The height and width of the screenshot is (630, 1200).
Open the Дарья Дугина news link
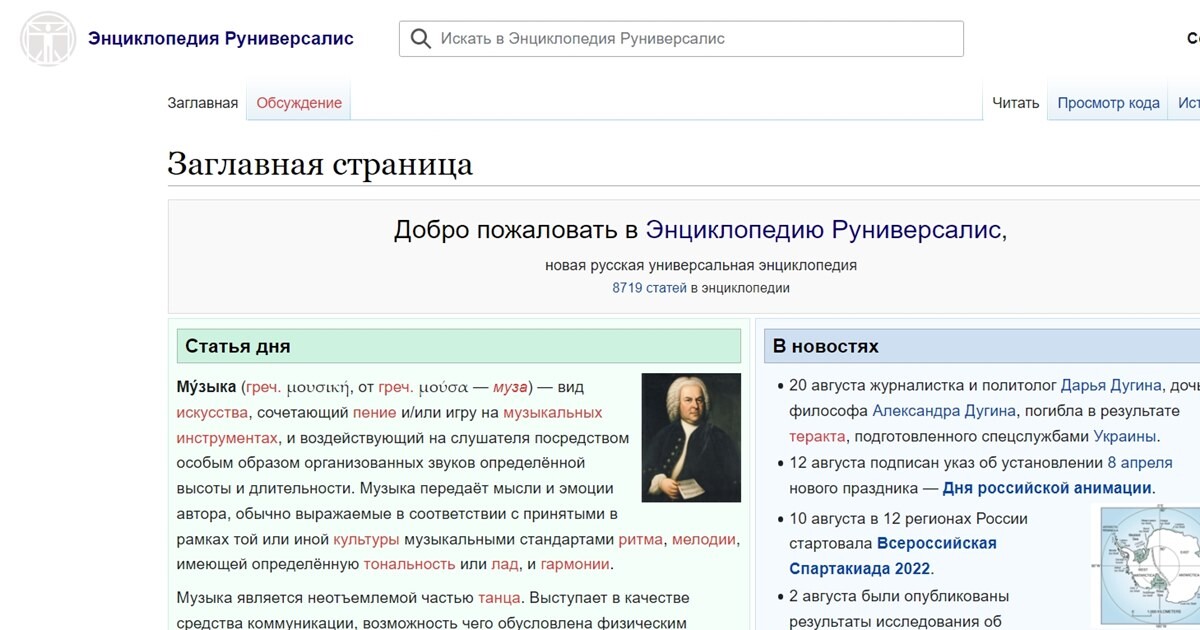[x=1111, y=385]
